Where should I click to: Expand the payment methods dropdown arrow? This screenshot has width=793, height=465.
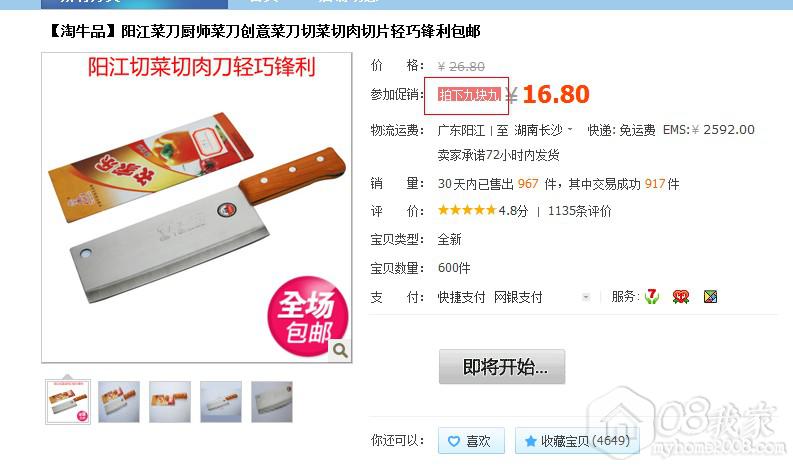[x=586, y=297]
